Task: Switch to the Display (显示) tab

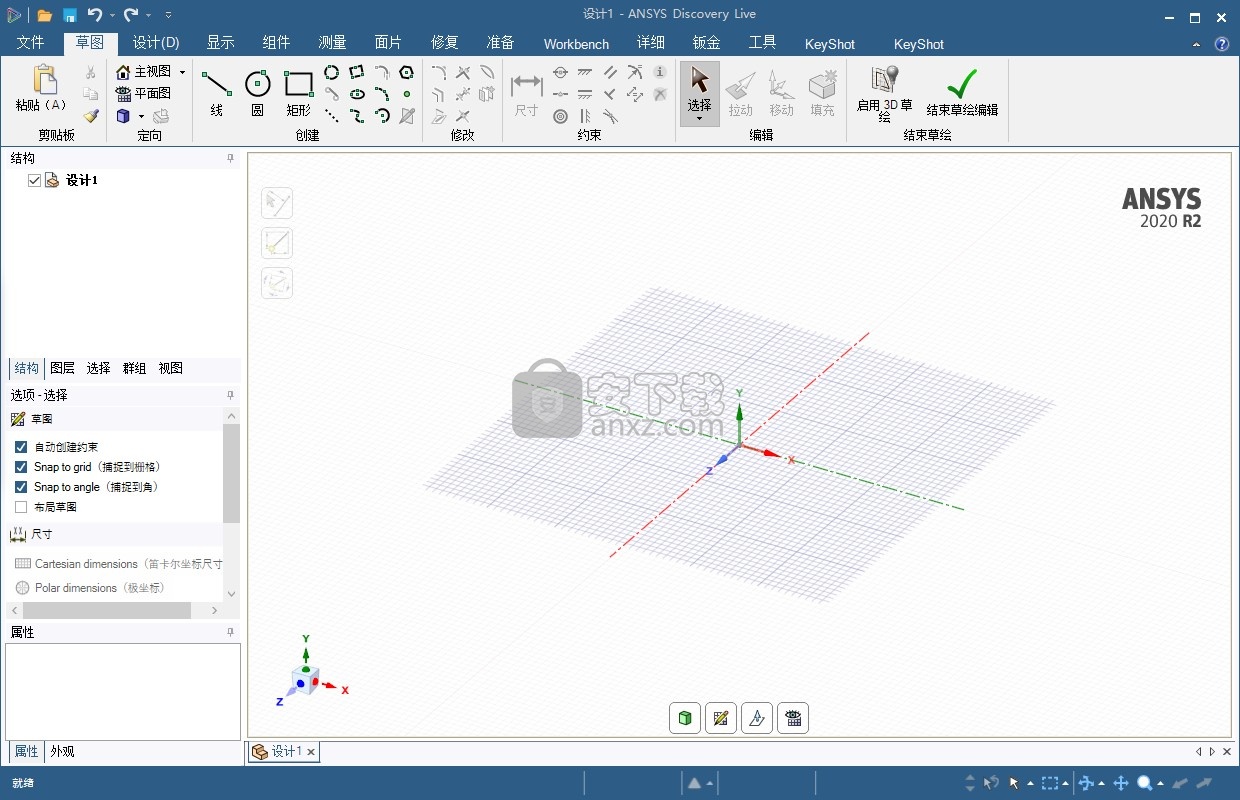Action: click(220, 43)
